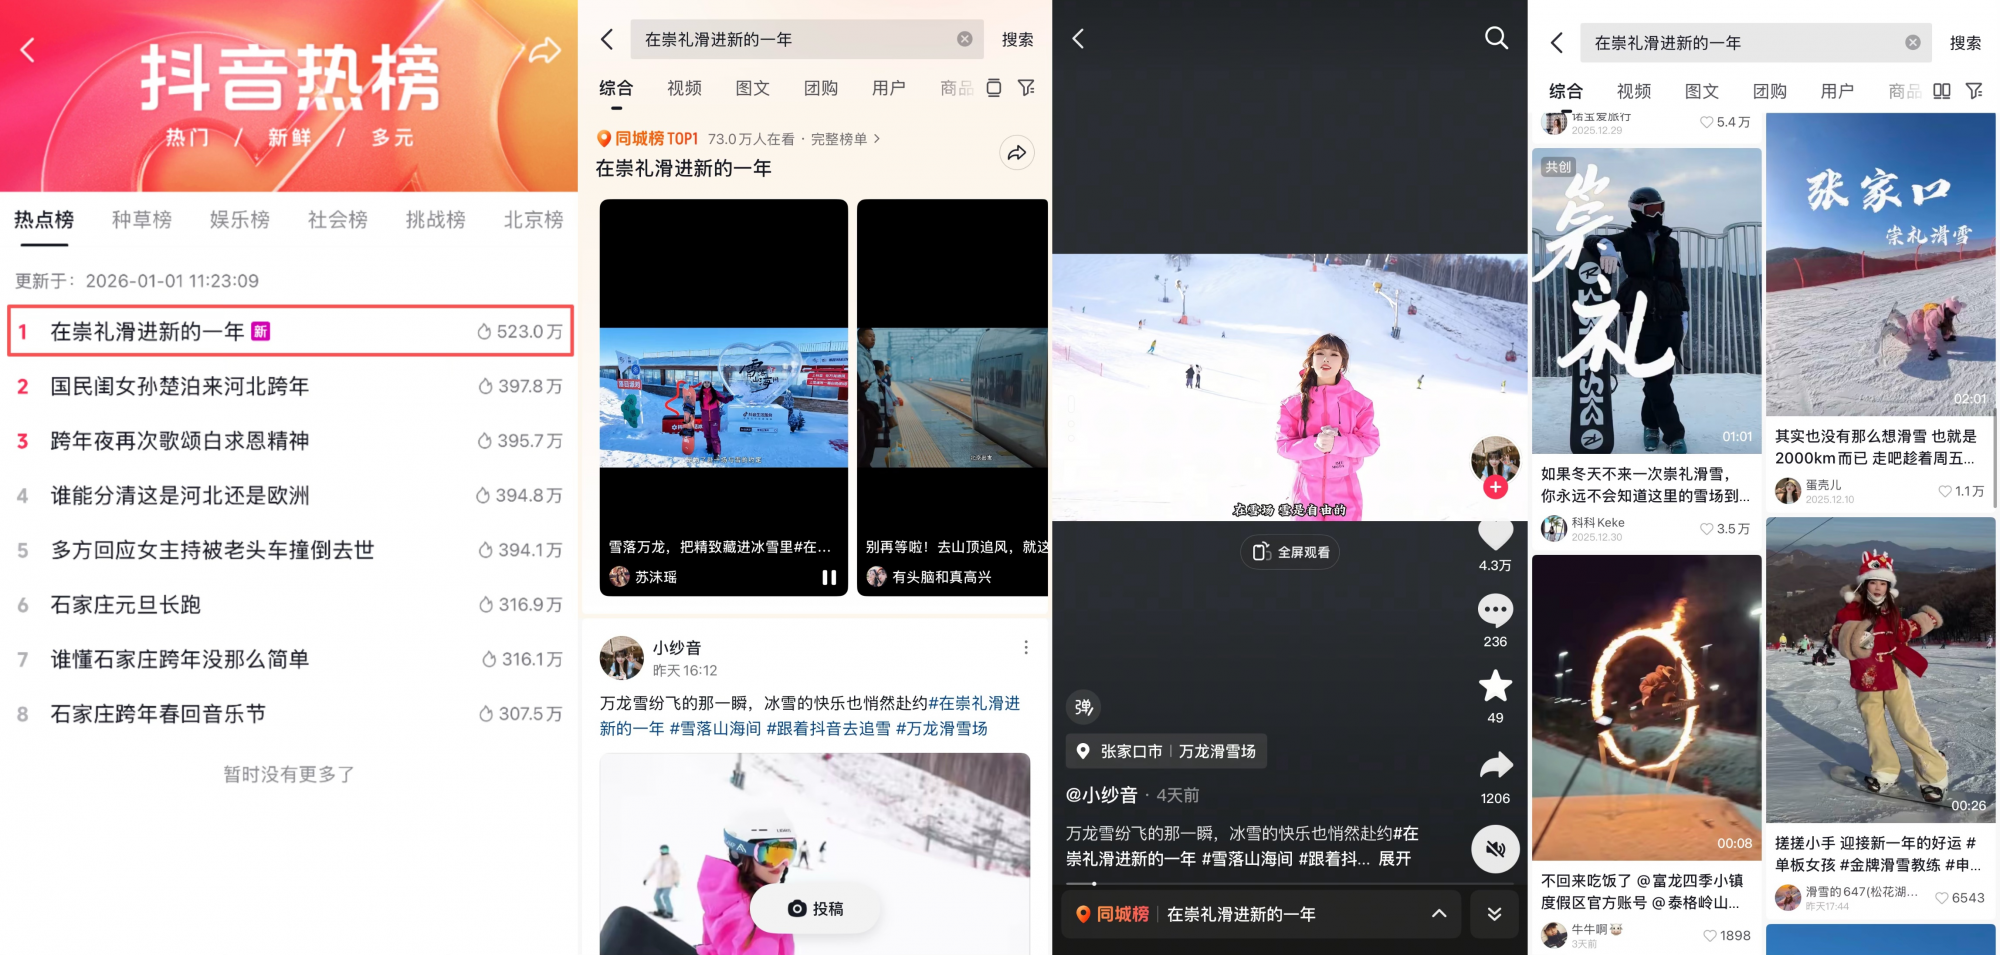Image resolution: width=2000 pixels, height=955 pixels.
Task: Share the video using the arrow above 1206
Action: [x=1495, y=766]
